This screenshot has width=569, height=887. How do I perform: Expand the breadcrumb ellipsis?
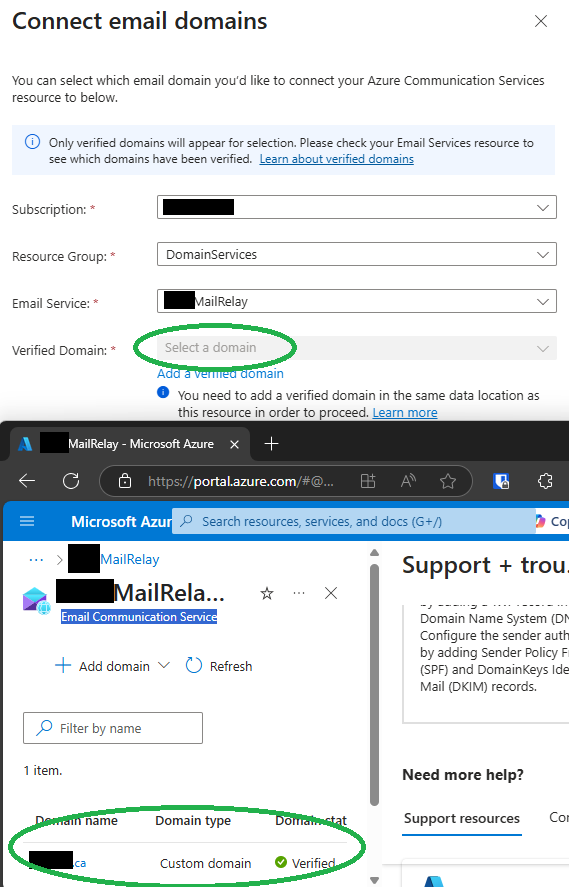36,559
